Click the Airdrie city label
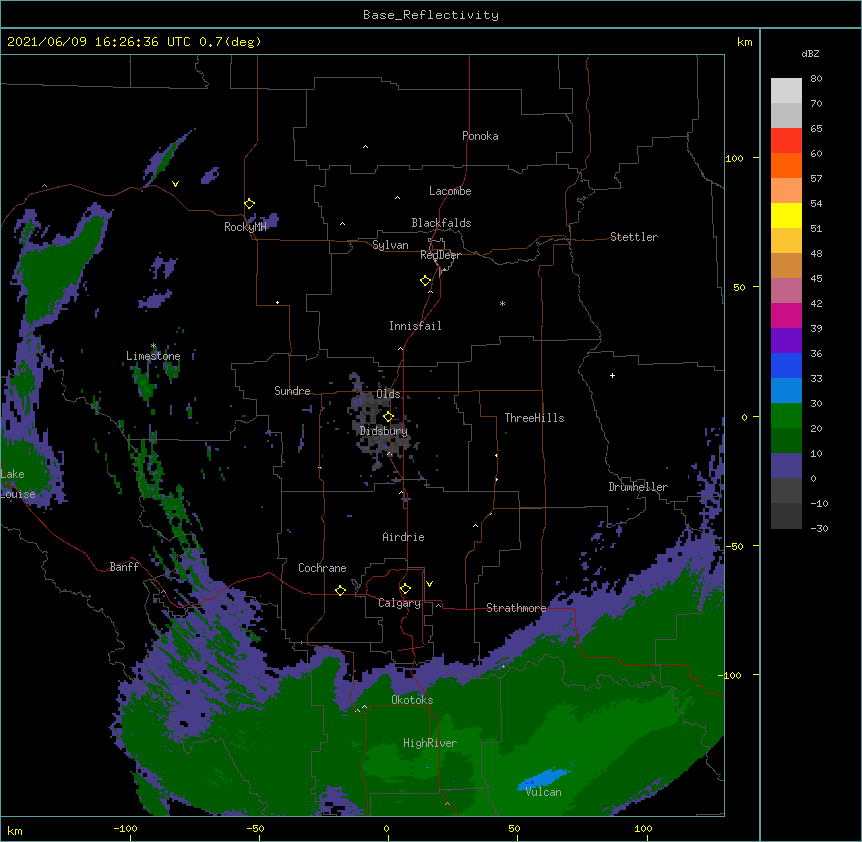This screenshot has width=862, height=842. (x=404, y=537)
